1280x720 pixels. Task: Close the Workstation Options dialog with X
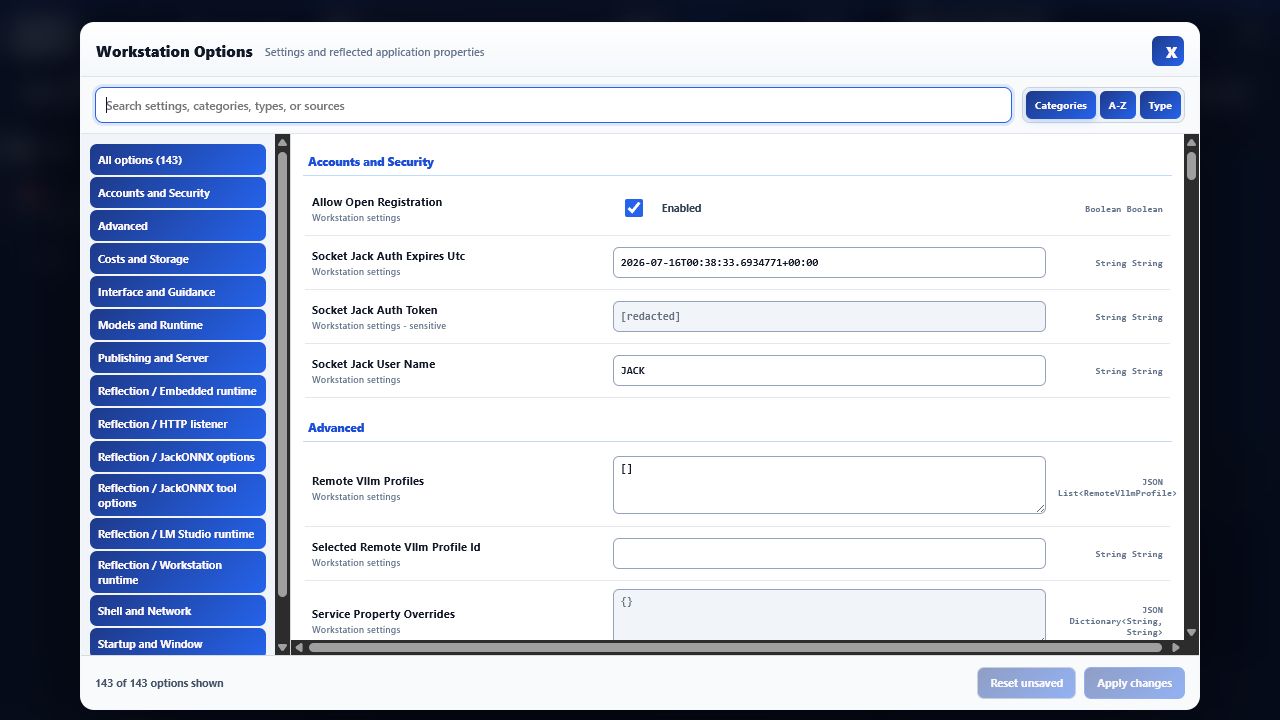1168,52
